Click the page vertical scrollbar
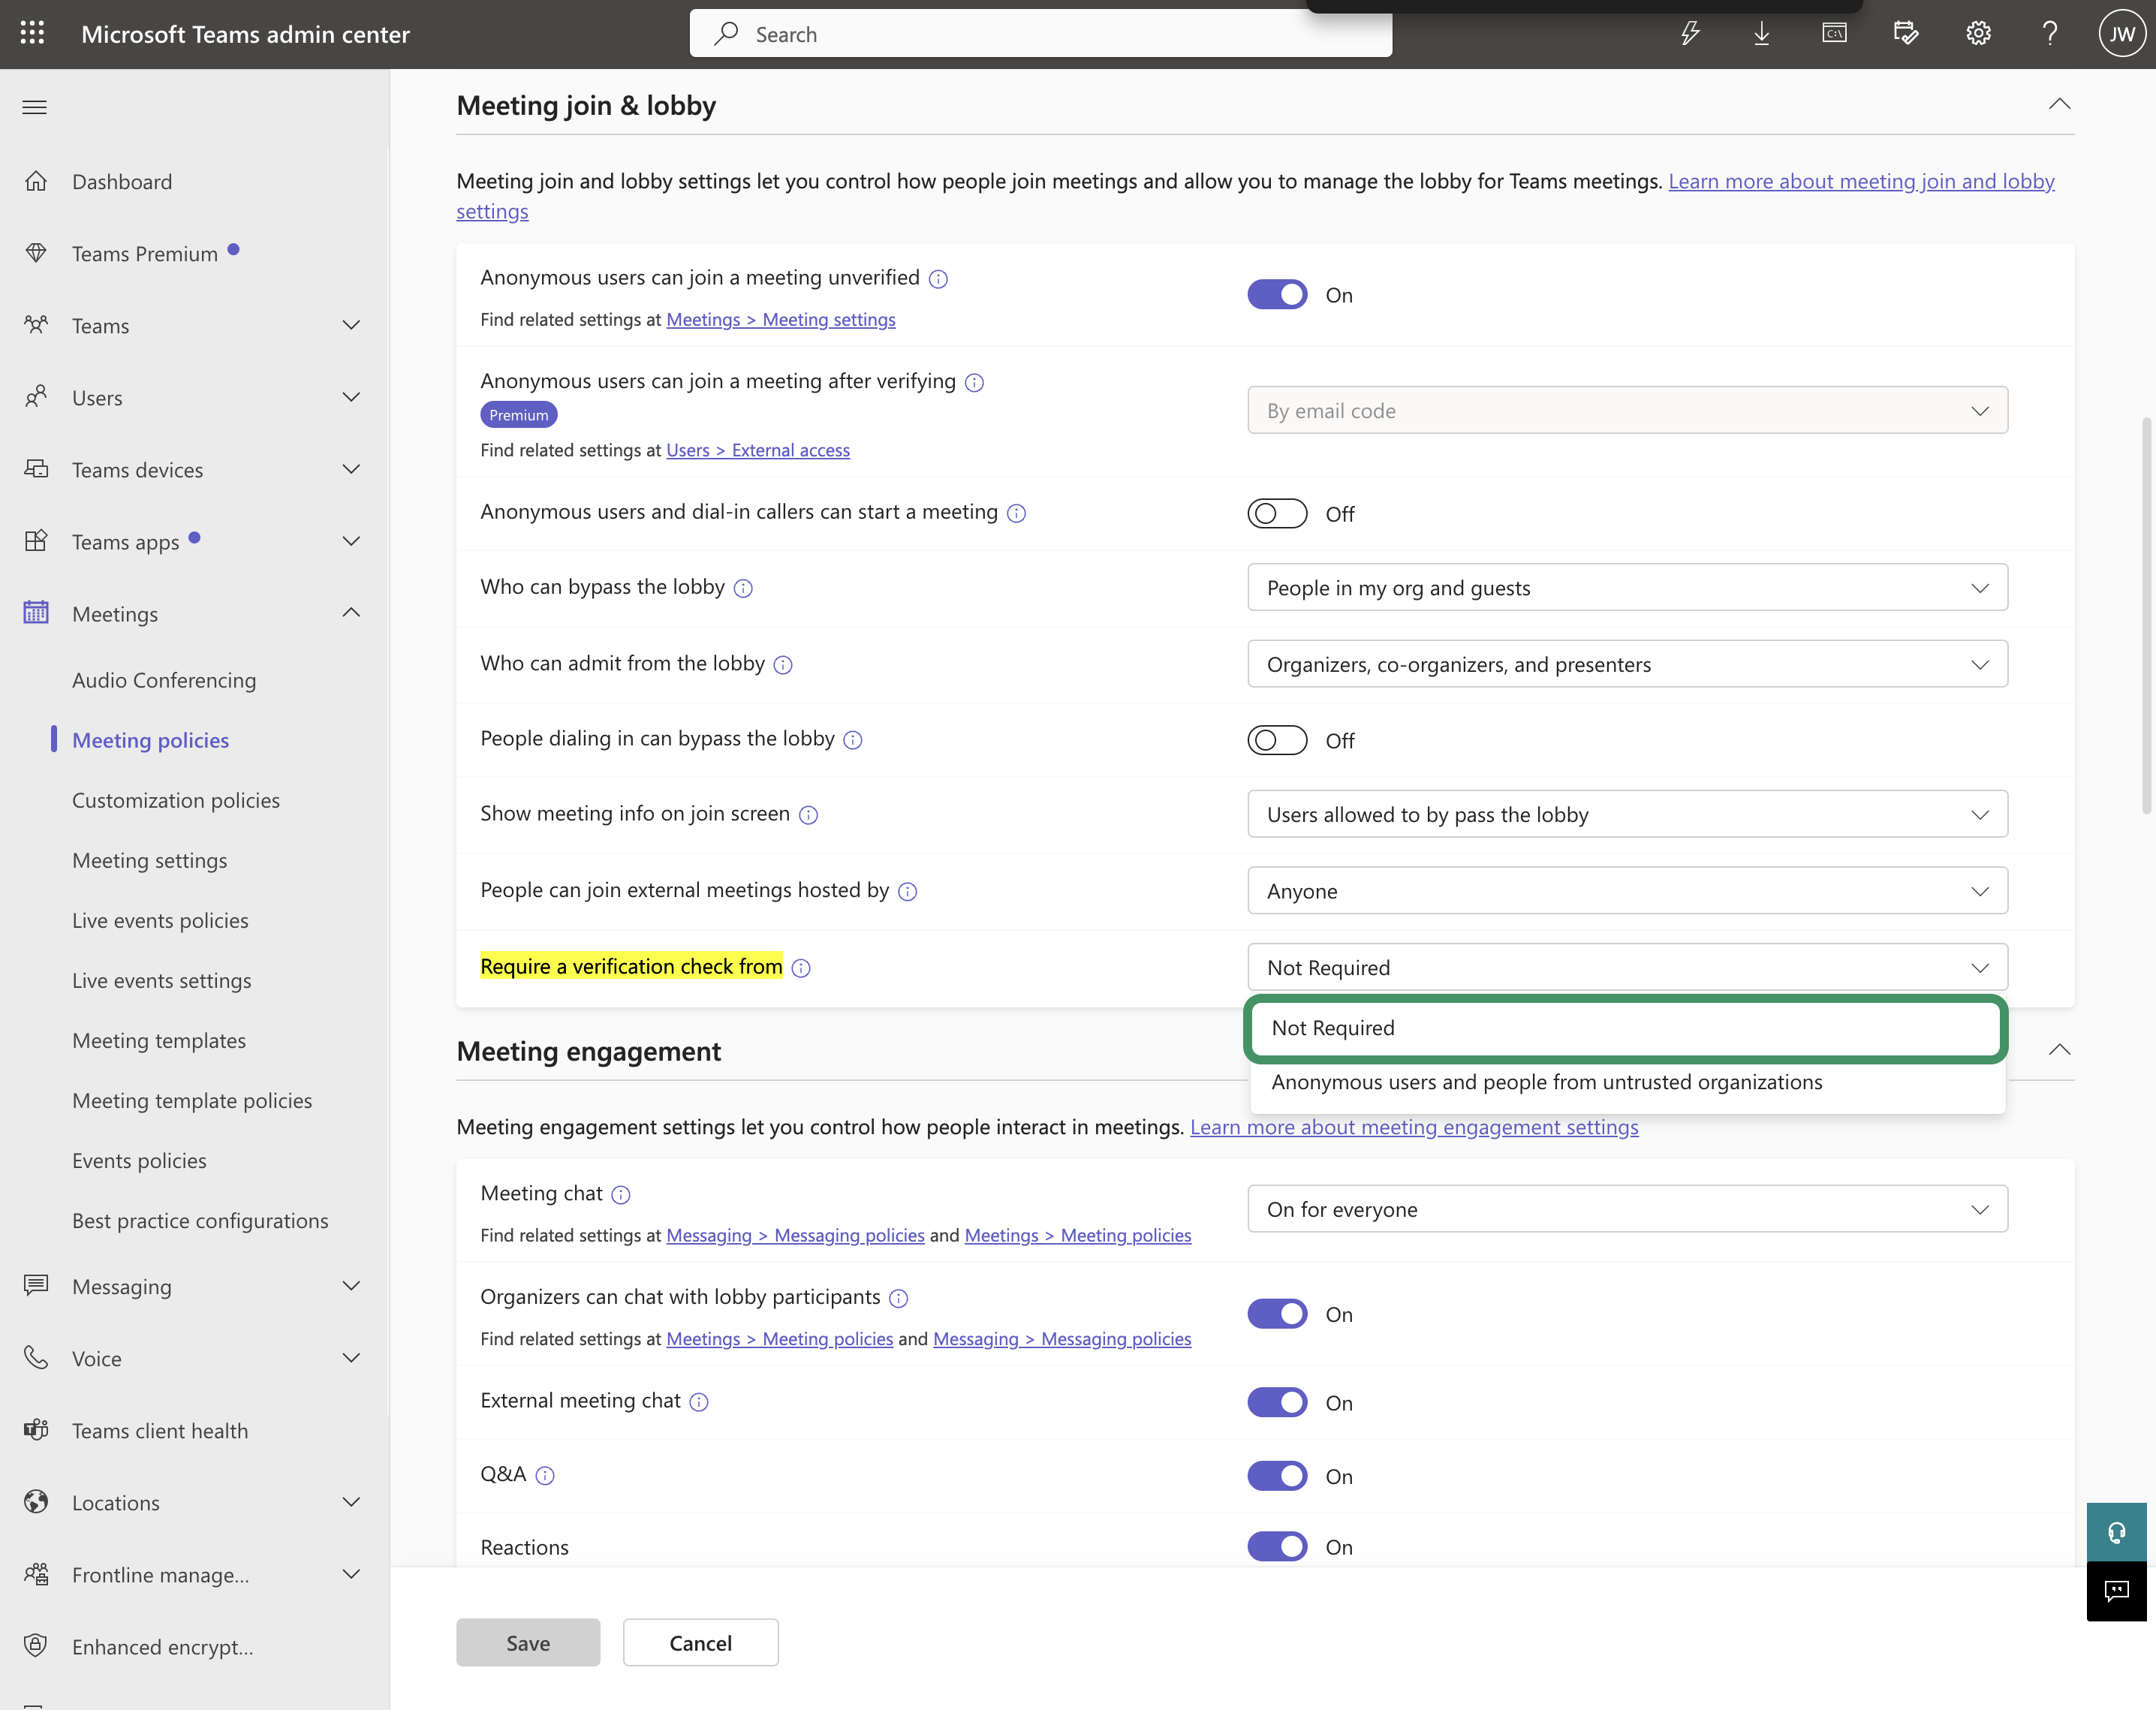Image resolution: width=2156 pixels, height=1710 pixels. [x=2146, y=615]
